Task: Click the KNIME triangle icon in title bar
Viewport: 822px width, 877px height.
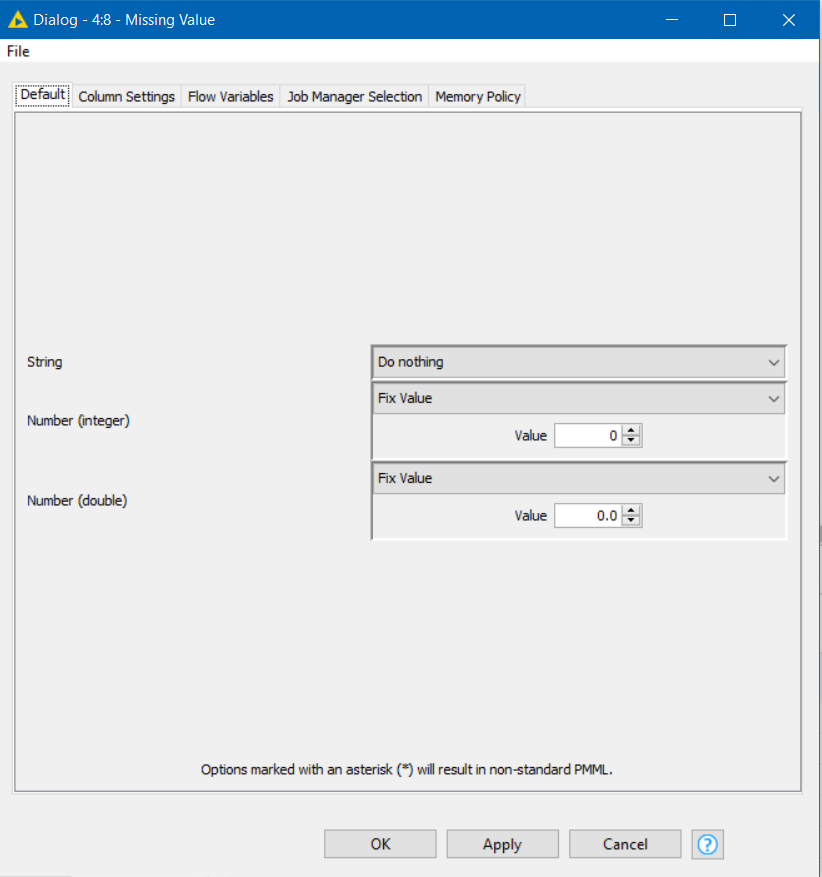Action: coord(17,20)
